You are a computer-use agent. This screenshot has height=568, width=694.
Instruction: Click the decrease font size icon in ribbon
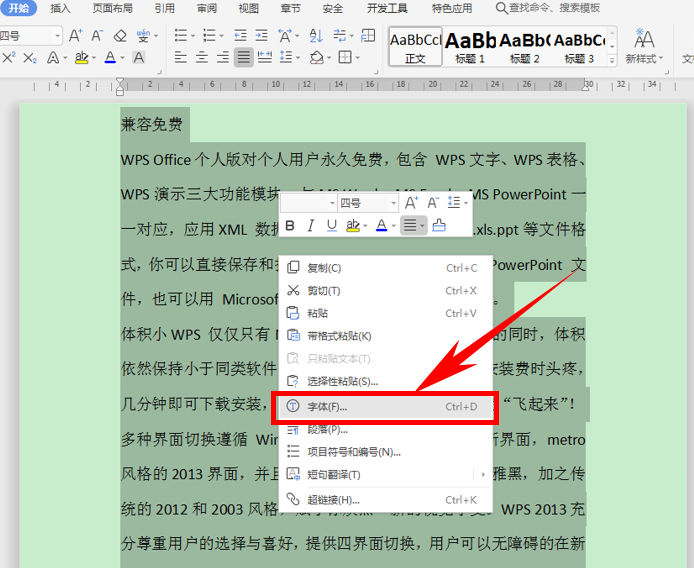(x=97, y=35)
